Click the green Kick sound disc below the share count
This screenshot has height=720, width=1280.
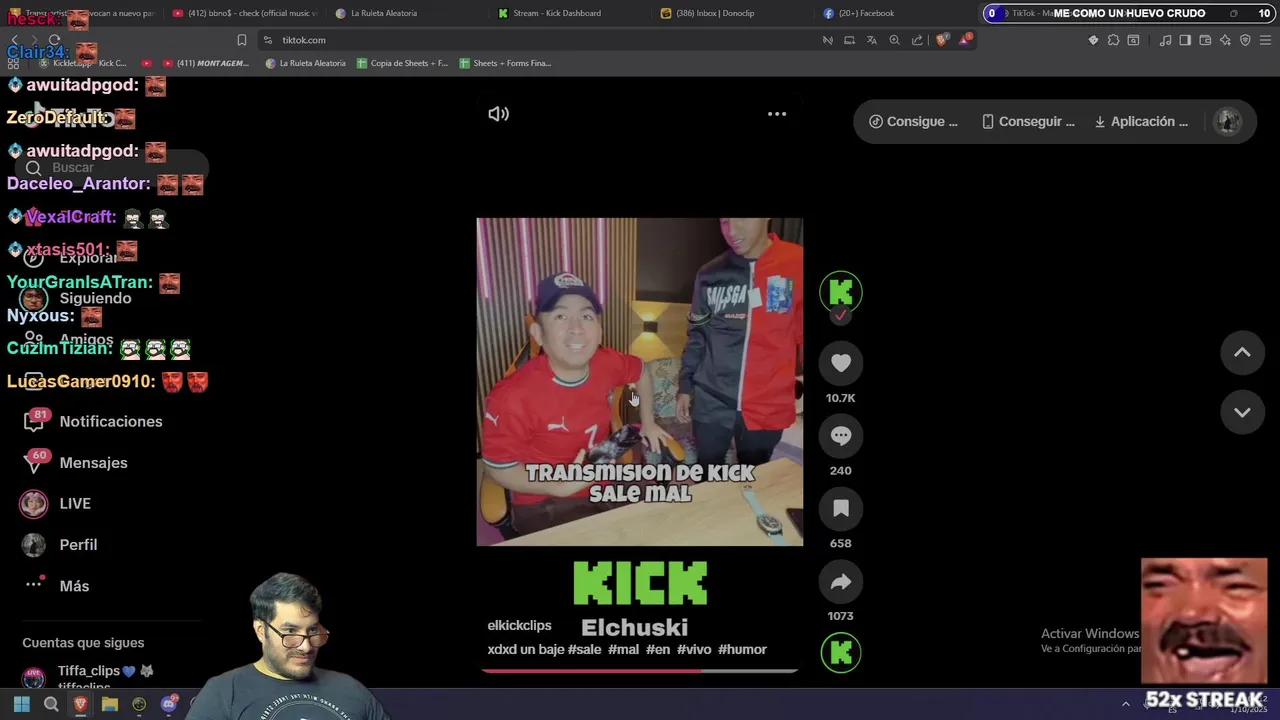tap(841, 652)
